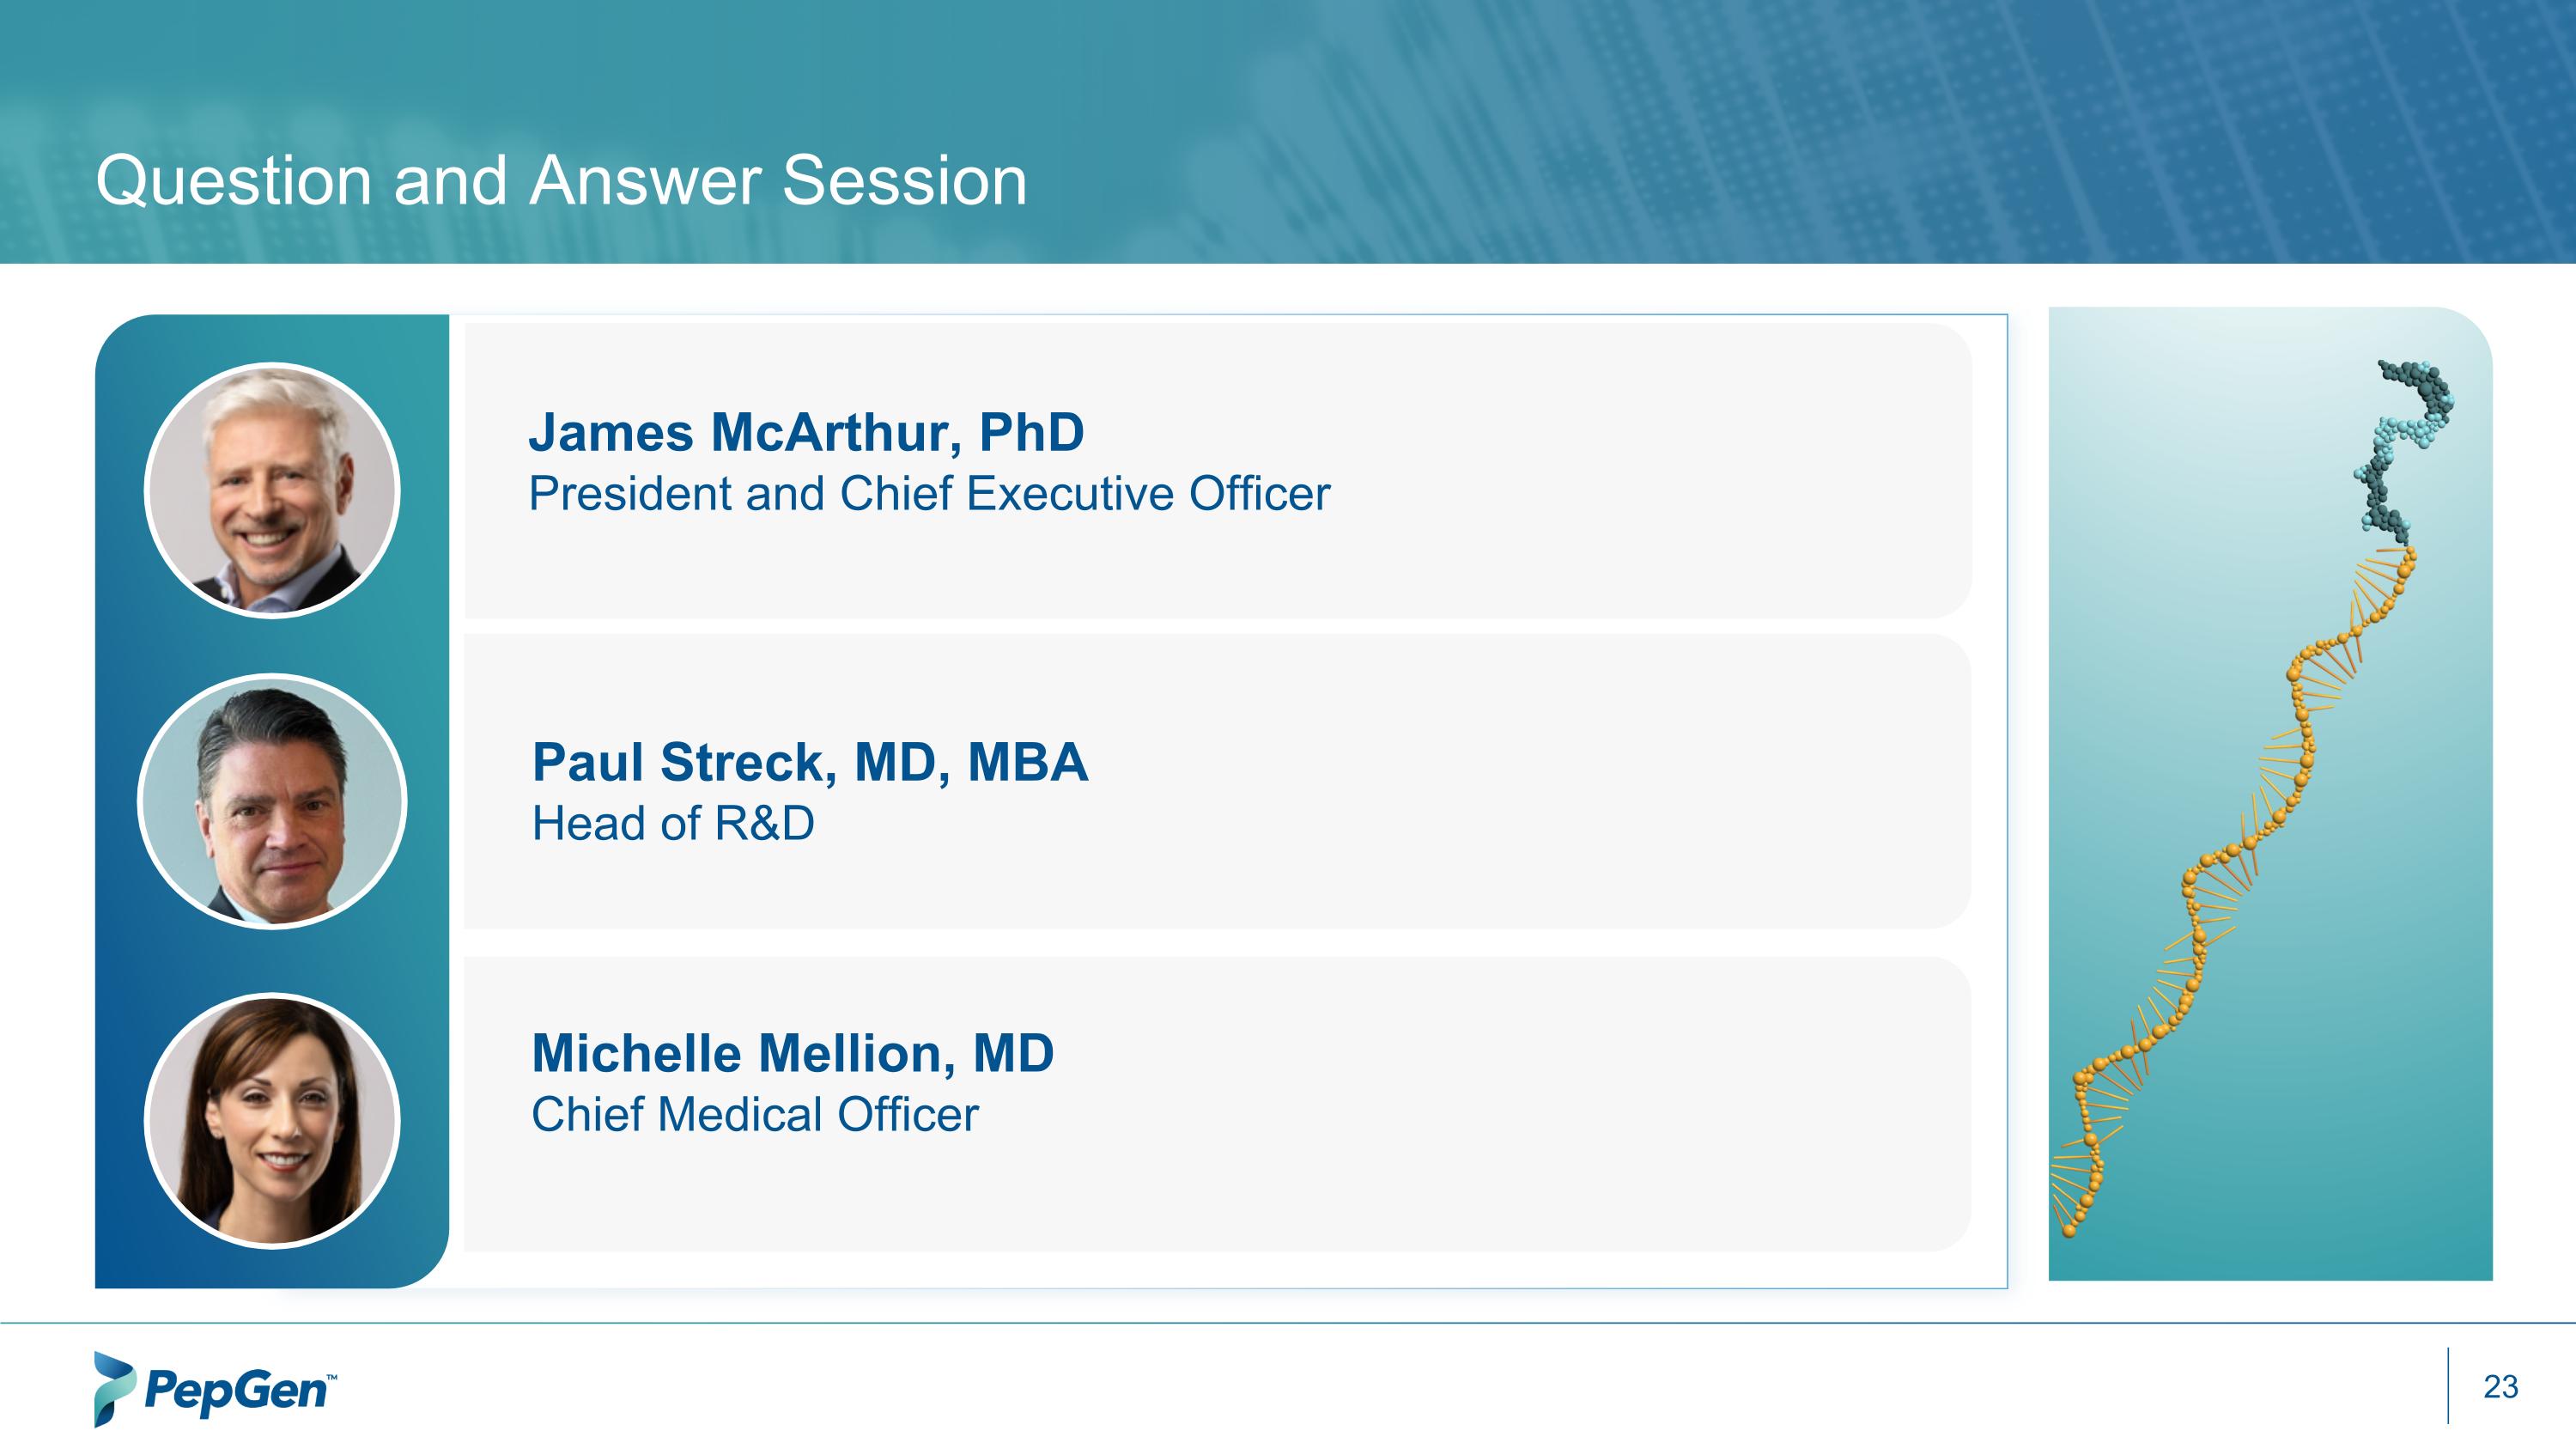Select the "Head of R&D" subtitle
The image size is (2576, 1449).
[673, 824]
